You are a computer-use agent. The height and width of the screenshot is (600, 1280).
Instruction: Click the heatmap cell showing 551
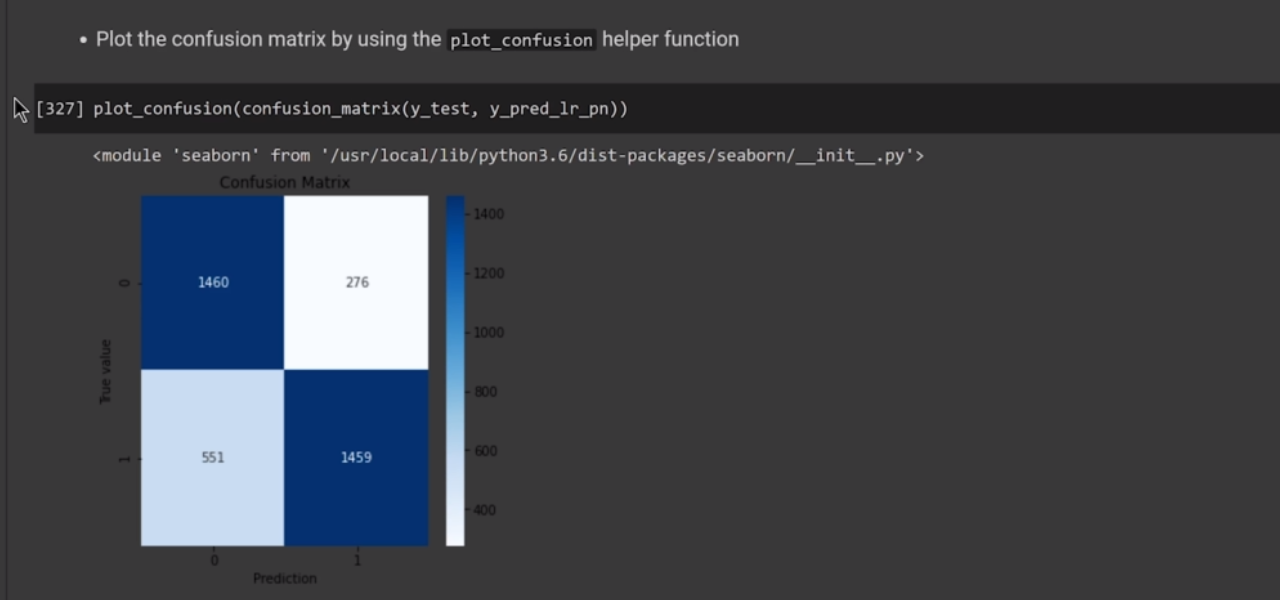pos(213,458)
